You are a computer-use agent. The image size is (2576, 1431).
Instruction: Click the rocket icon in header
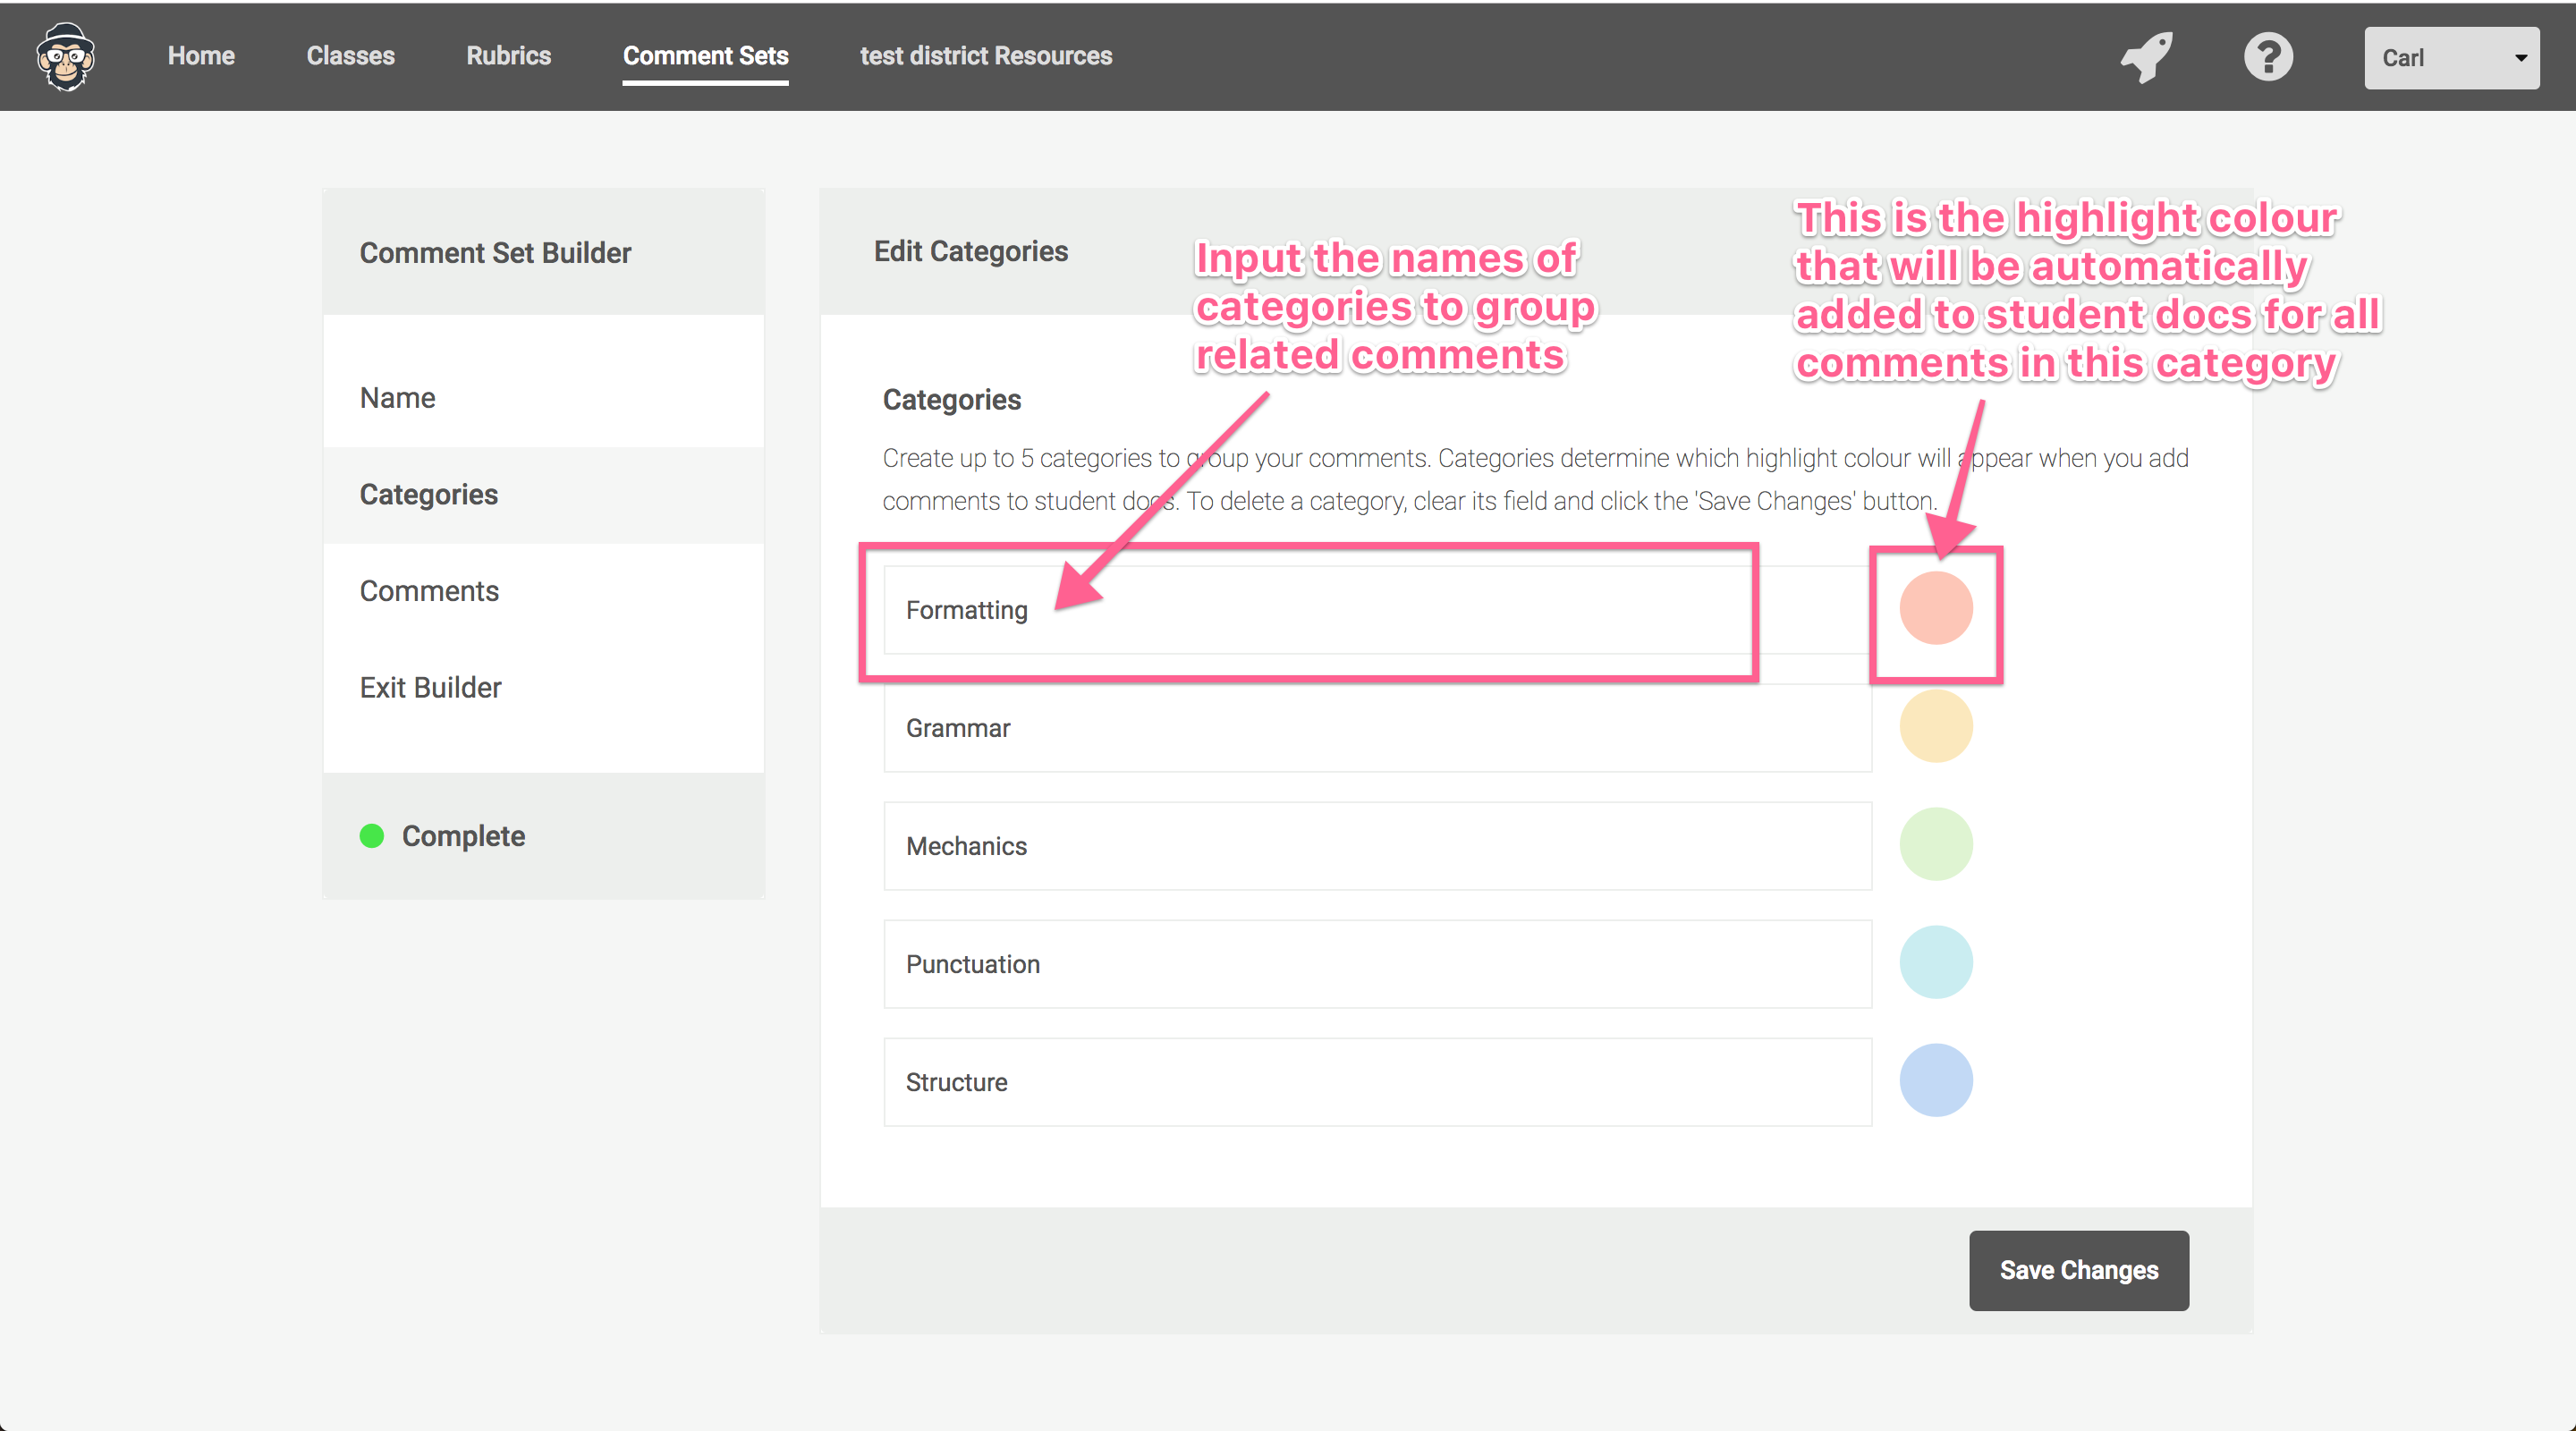[x=2147, y=57]
